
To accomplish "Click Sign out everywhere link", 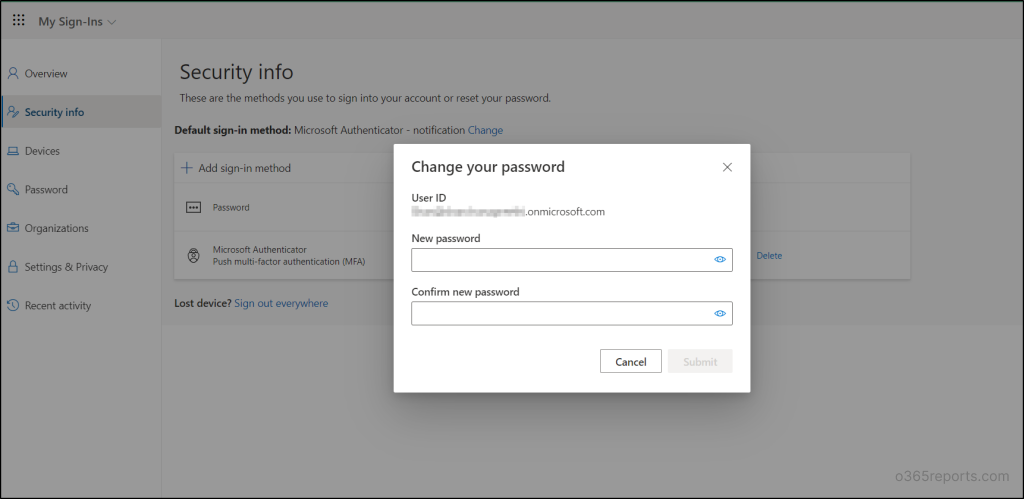I will tap(281, 303).
